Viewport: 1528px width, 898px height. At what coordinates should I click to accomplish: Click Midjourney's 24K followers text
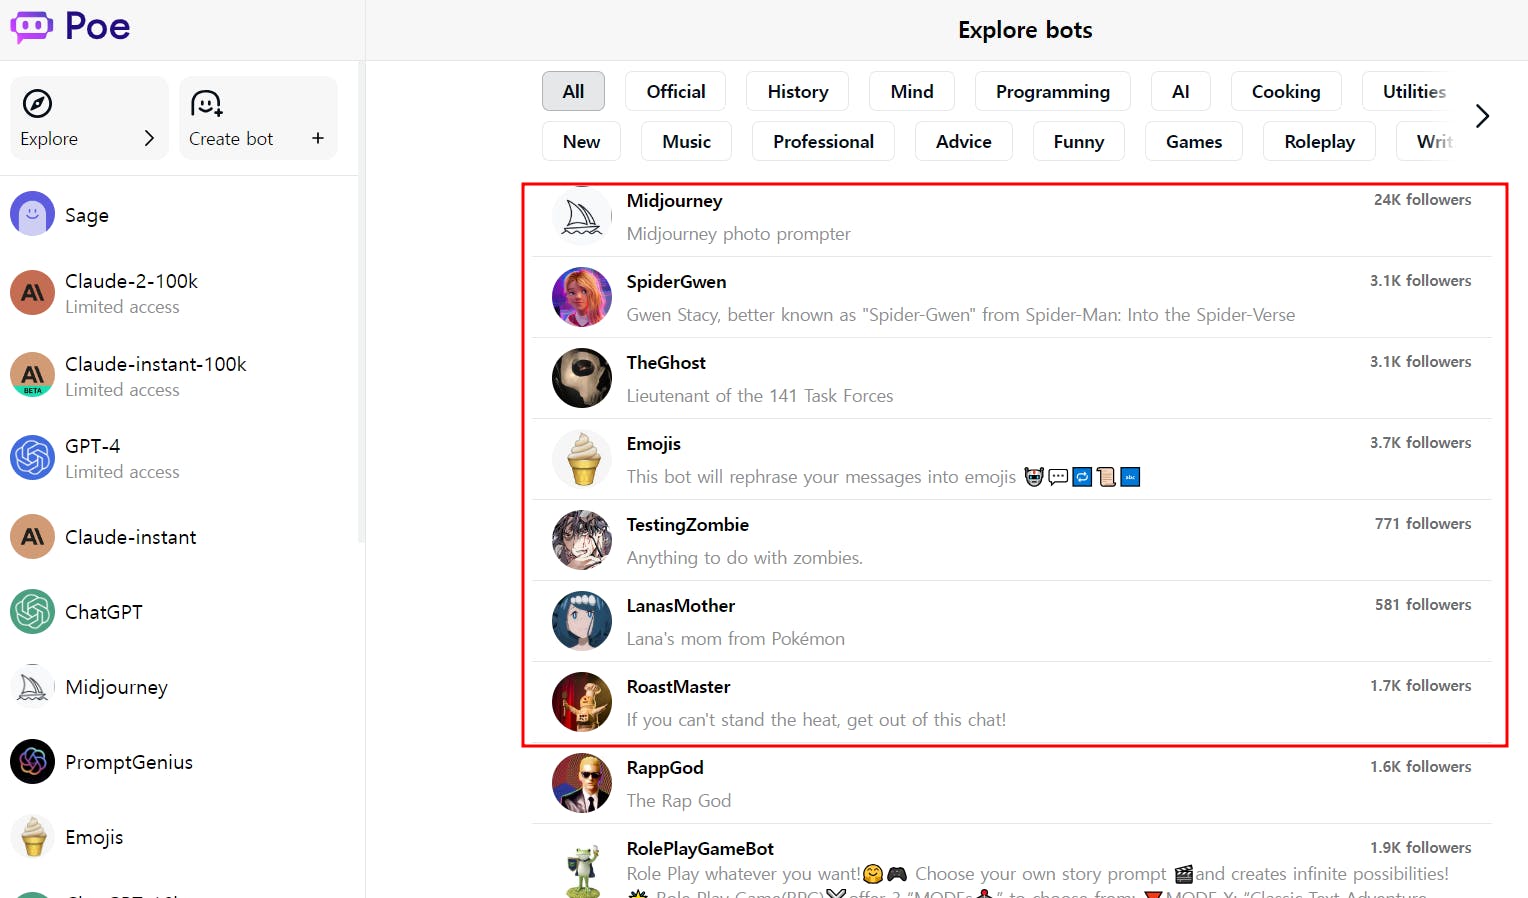pyautogui.click(x=1422, y=200)
